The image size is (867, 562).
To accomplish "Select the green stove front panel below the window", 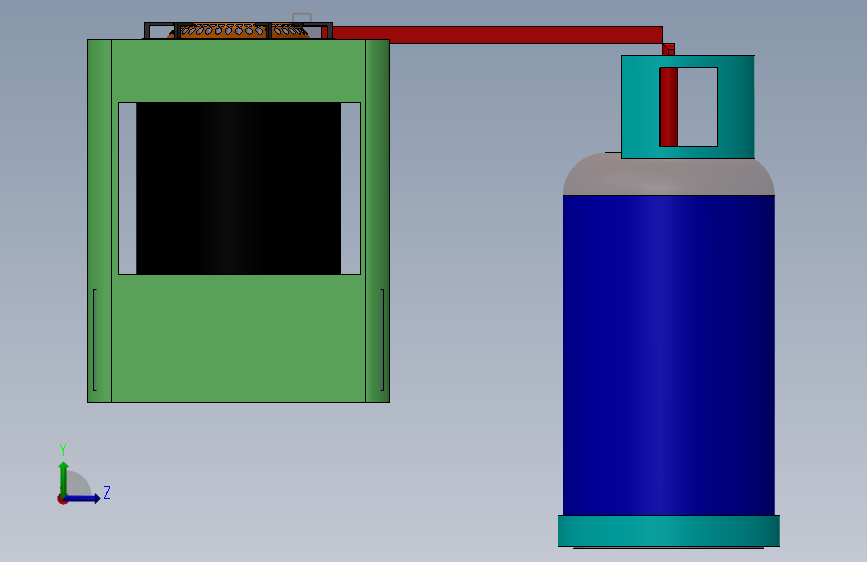I will tap(238, 338).
